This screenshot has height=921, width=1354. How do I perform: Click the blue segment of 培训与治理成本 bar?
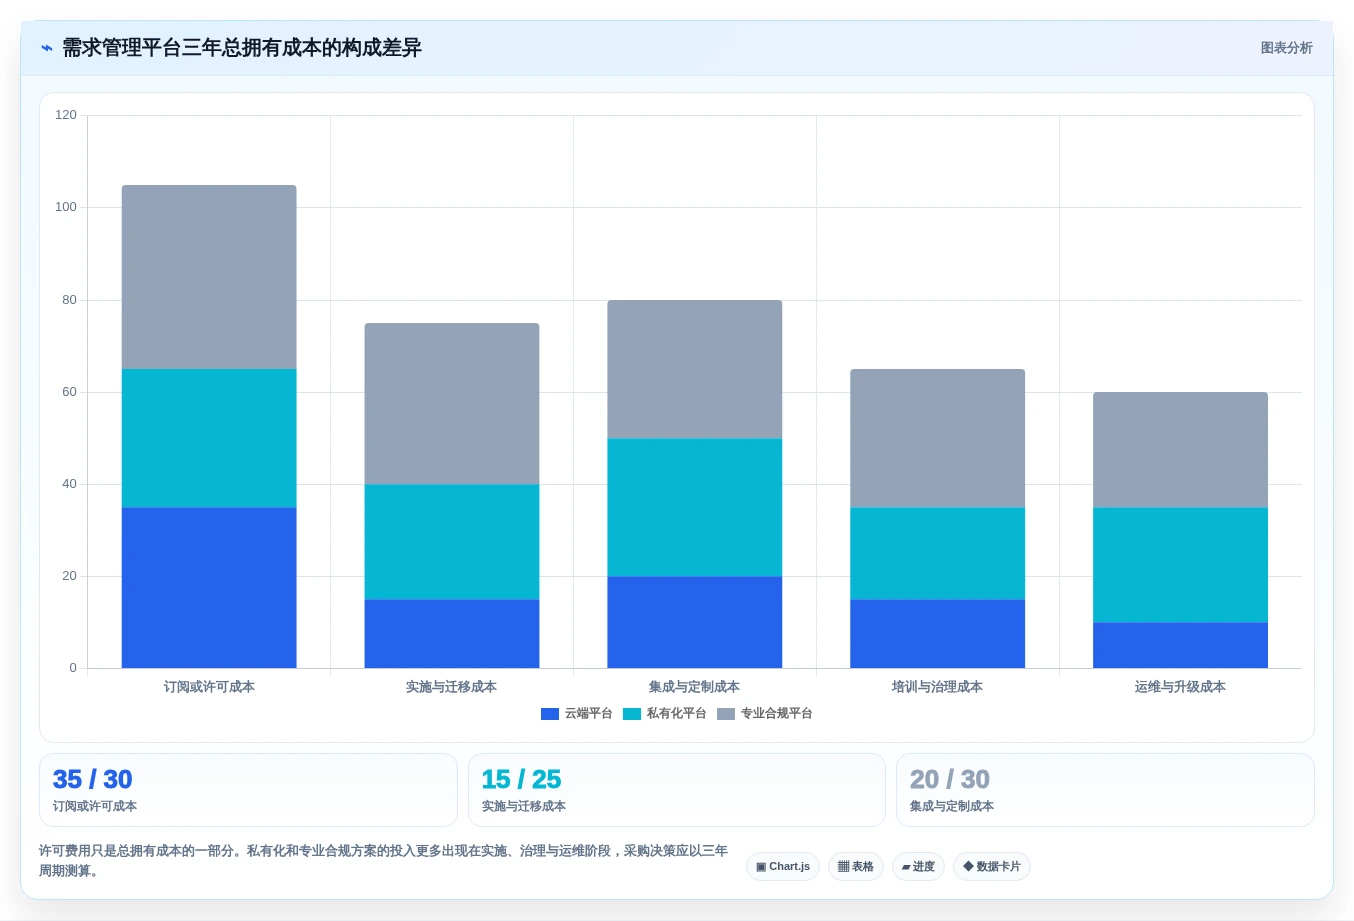tap(938, 634)
